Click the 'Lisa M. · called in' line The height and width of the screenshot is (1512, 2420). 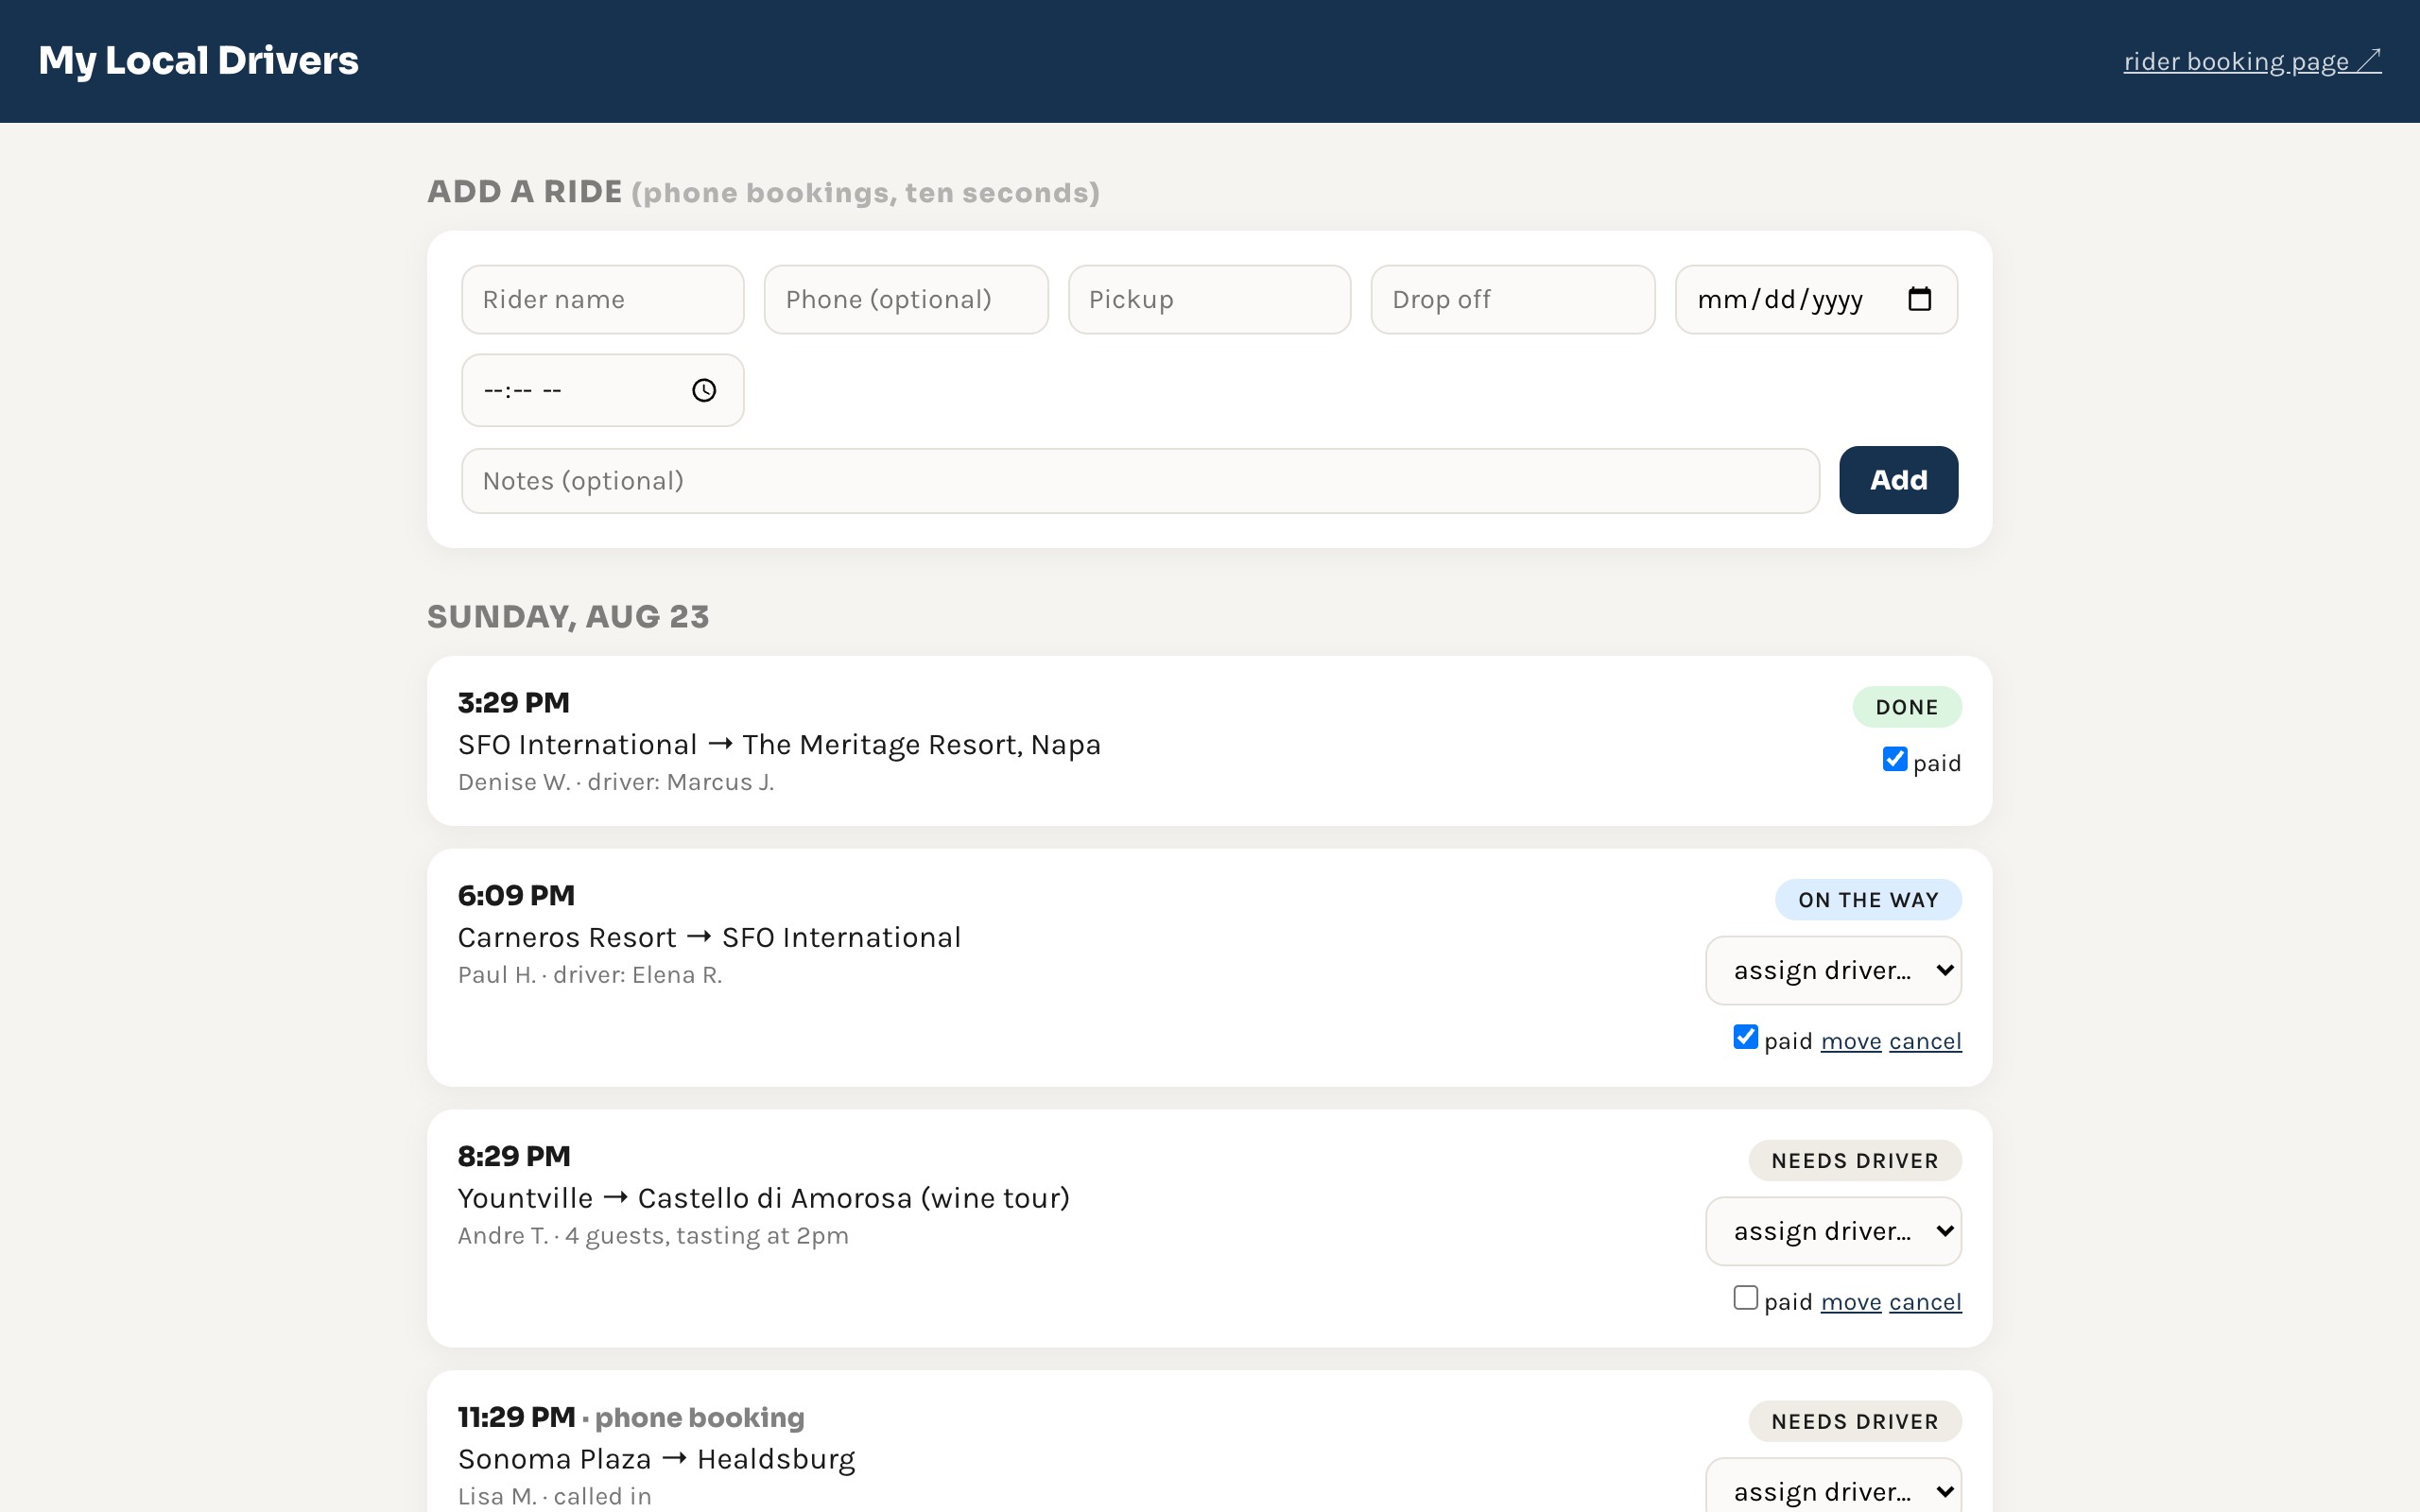click(555, 1497)
